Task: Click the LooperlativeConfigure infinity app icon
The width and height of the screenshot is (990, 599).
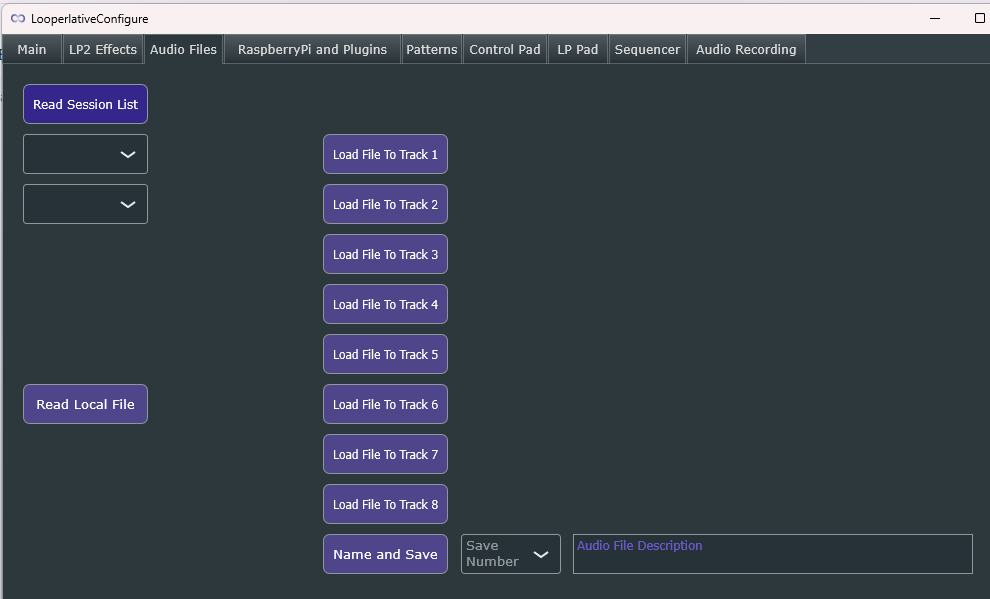Action: (18, 19)
